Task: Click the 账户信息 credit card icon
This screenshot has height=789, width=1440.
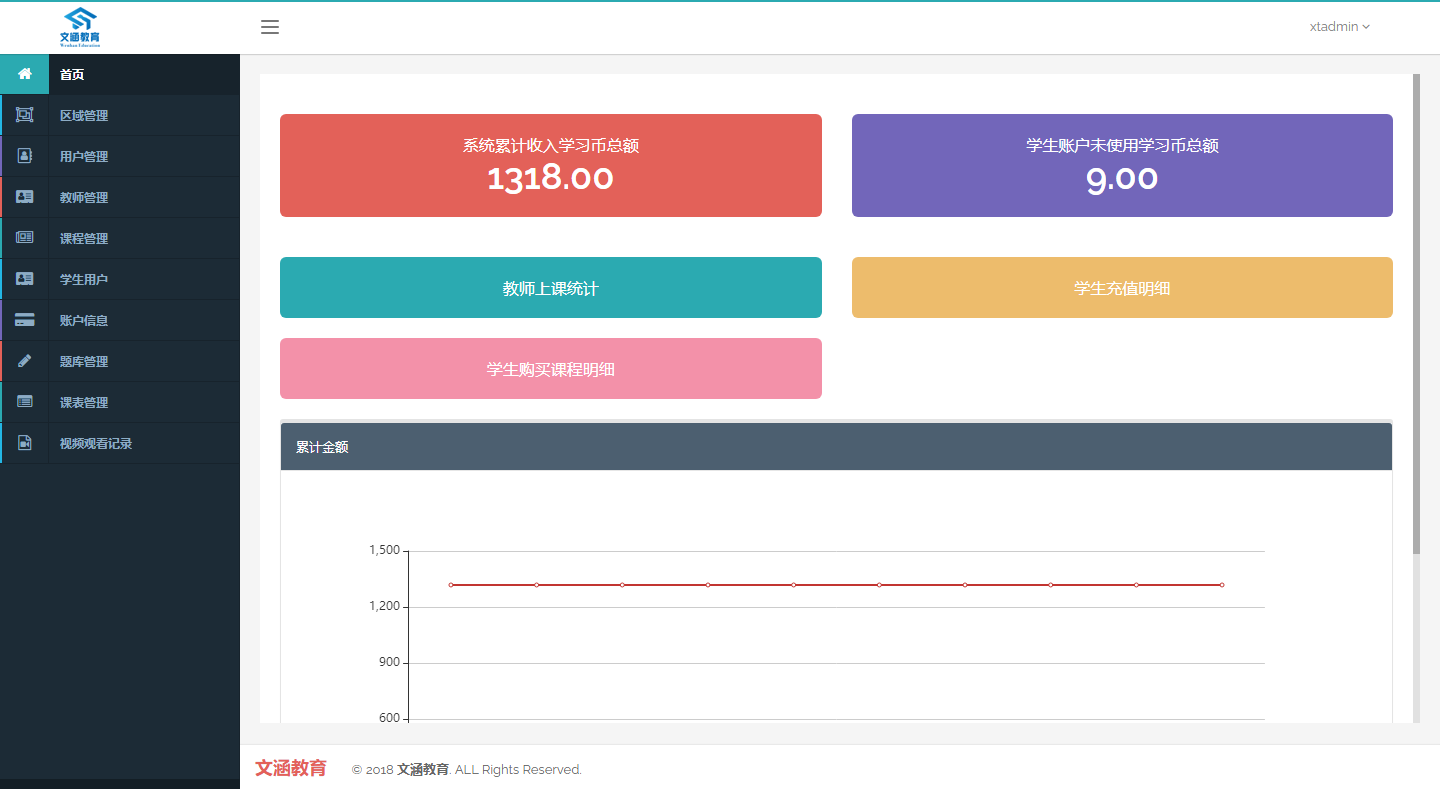Action: tap(25, 320)
